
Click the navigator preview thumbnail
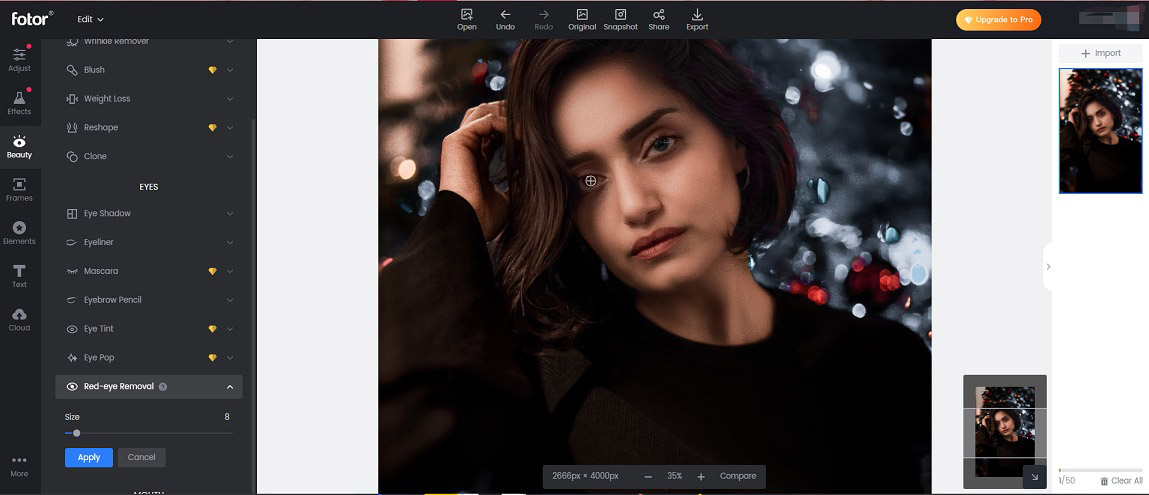pyautogui.click(x=1005, y=432)
